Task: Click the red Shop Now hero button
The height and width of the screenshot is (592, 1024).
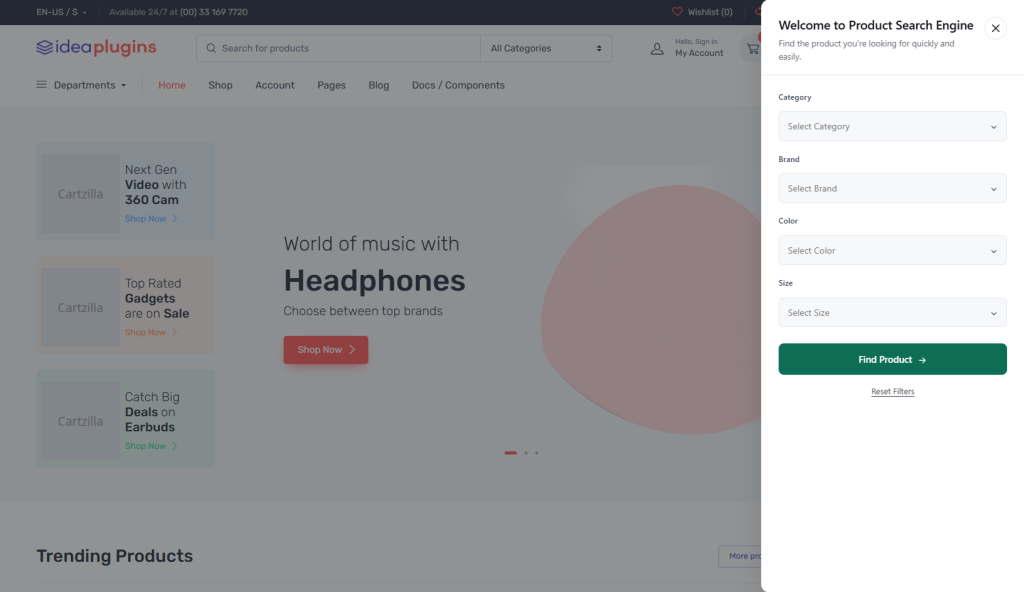Action: 325,350
